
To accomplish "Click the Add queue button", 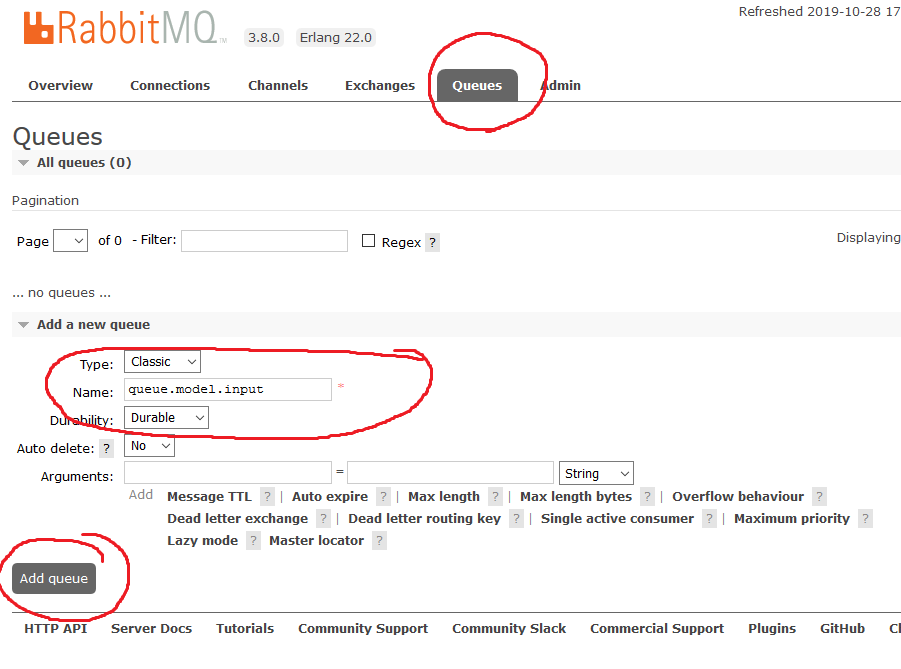I will tap(54, 579).
